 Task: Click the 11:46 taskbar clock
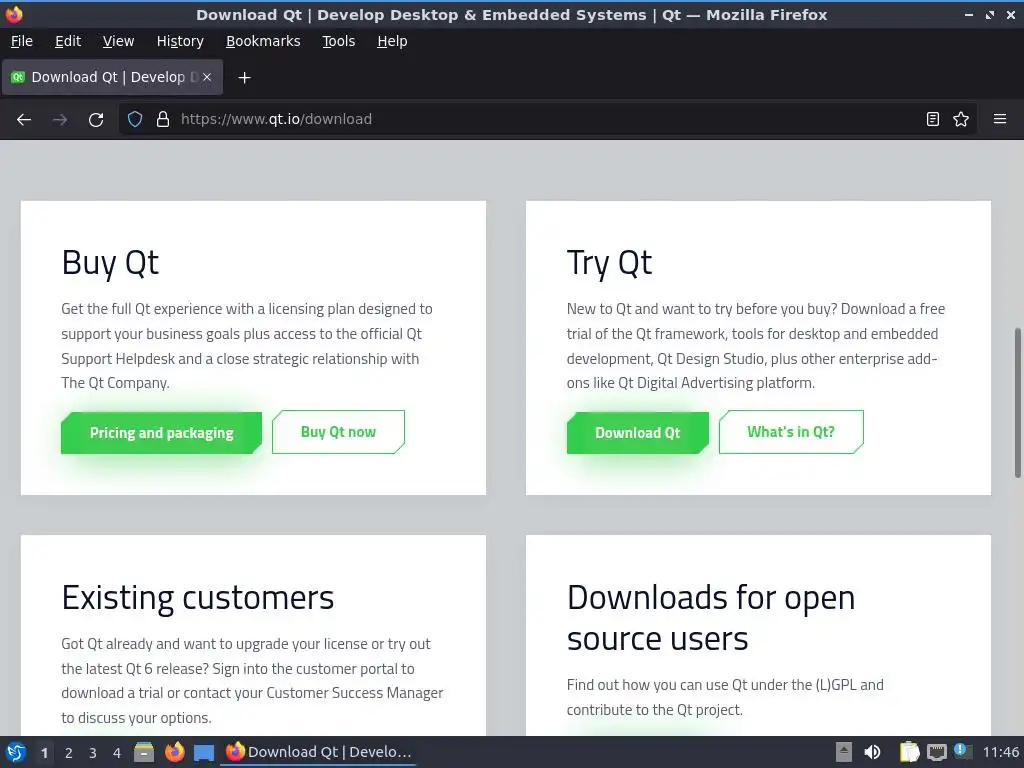(1000, 752)
